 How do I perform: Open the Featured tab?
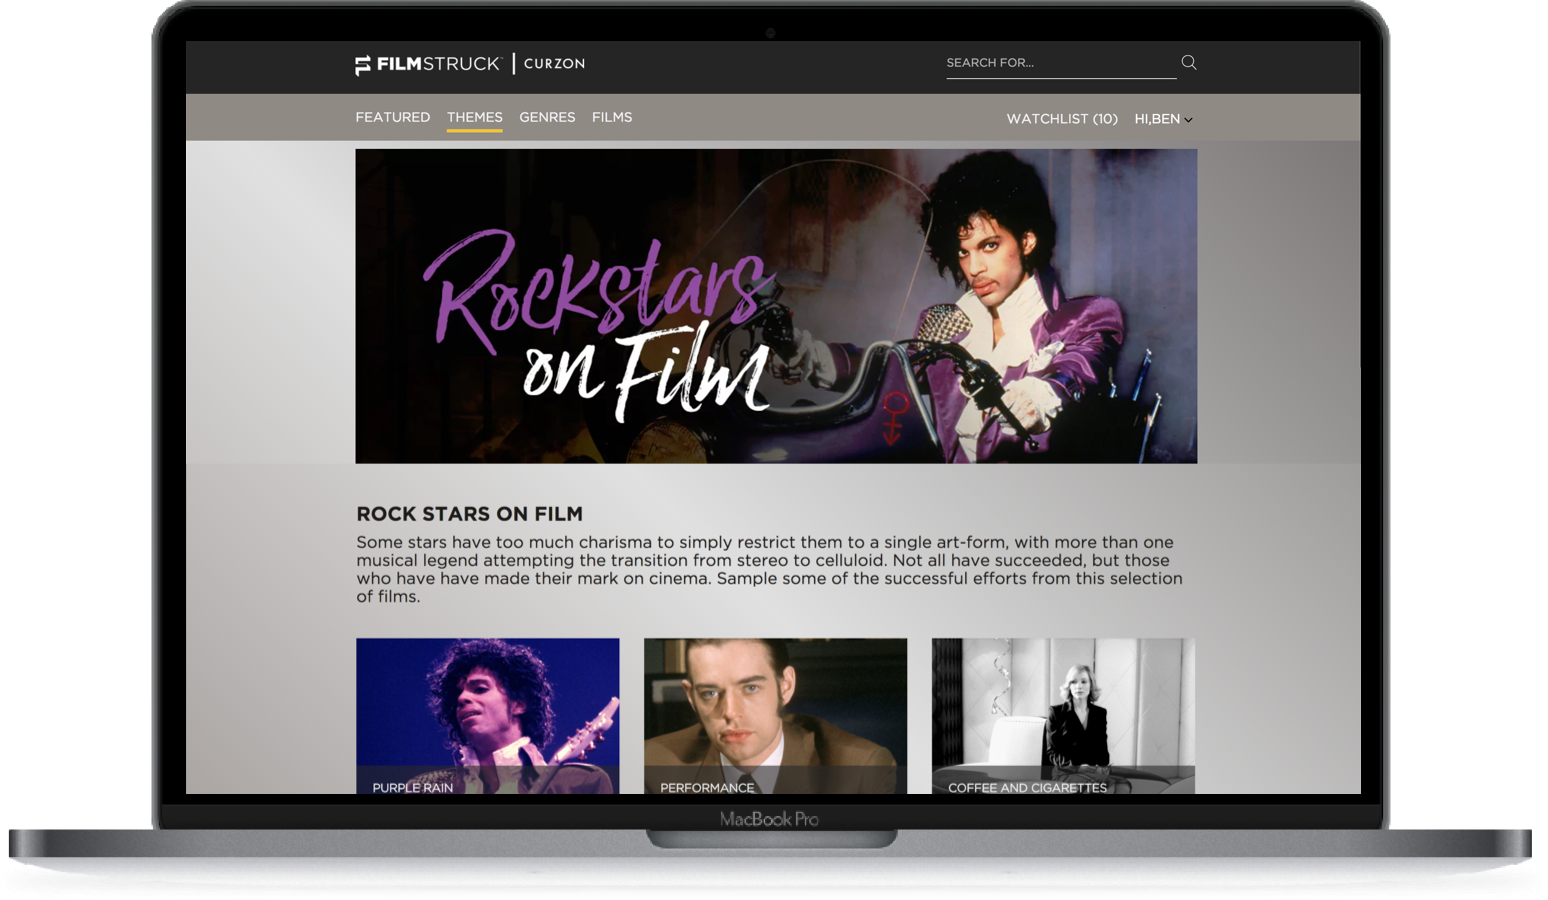pos(393,118)
